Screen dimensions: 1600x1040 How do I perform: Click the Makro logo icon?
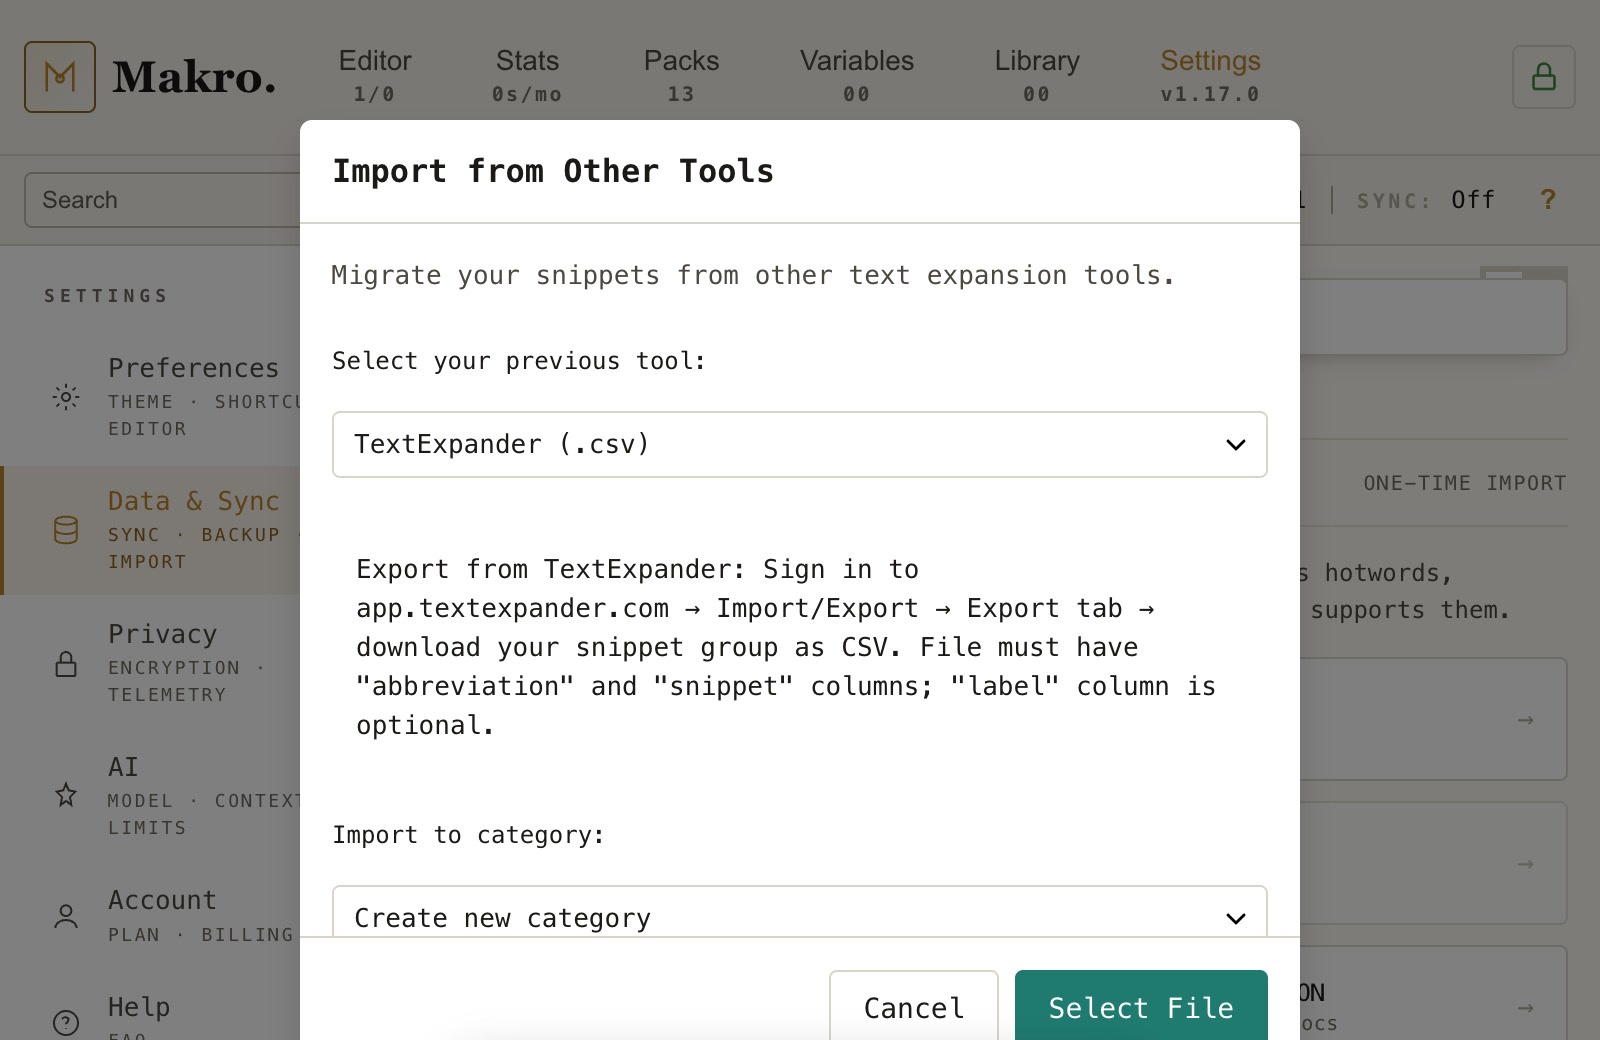(60, 77)
